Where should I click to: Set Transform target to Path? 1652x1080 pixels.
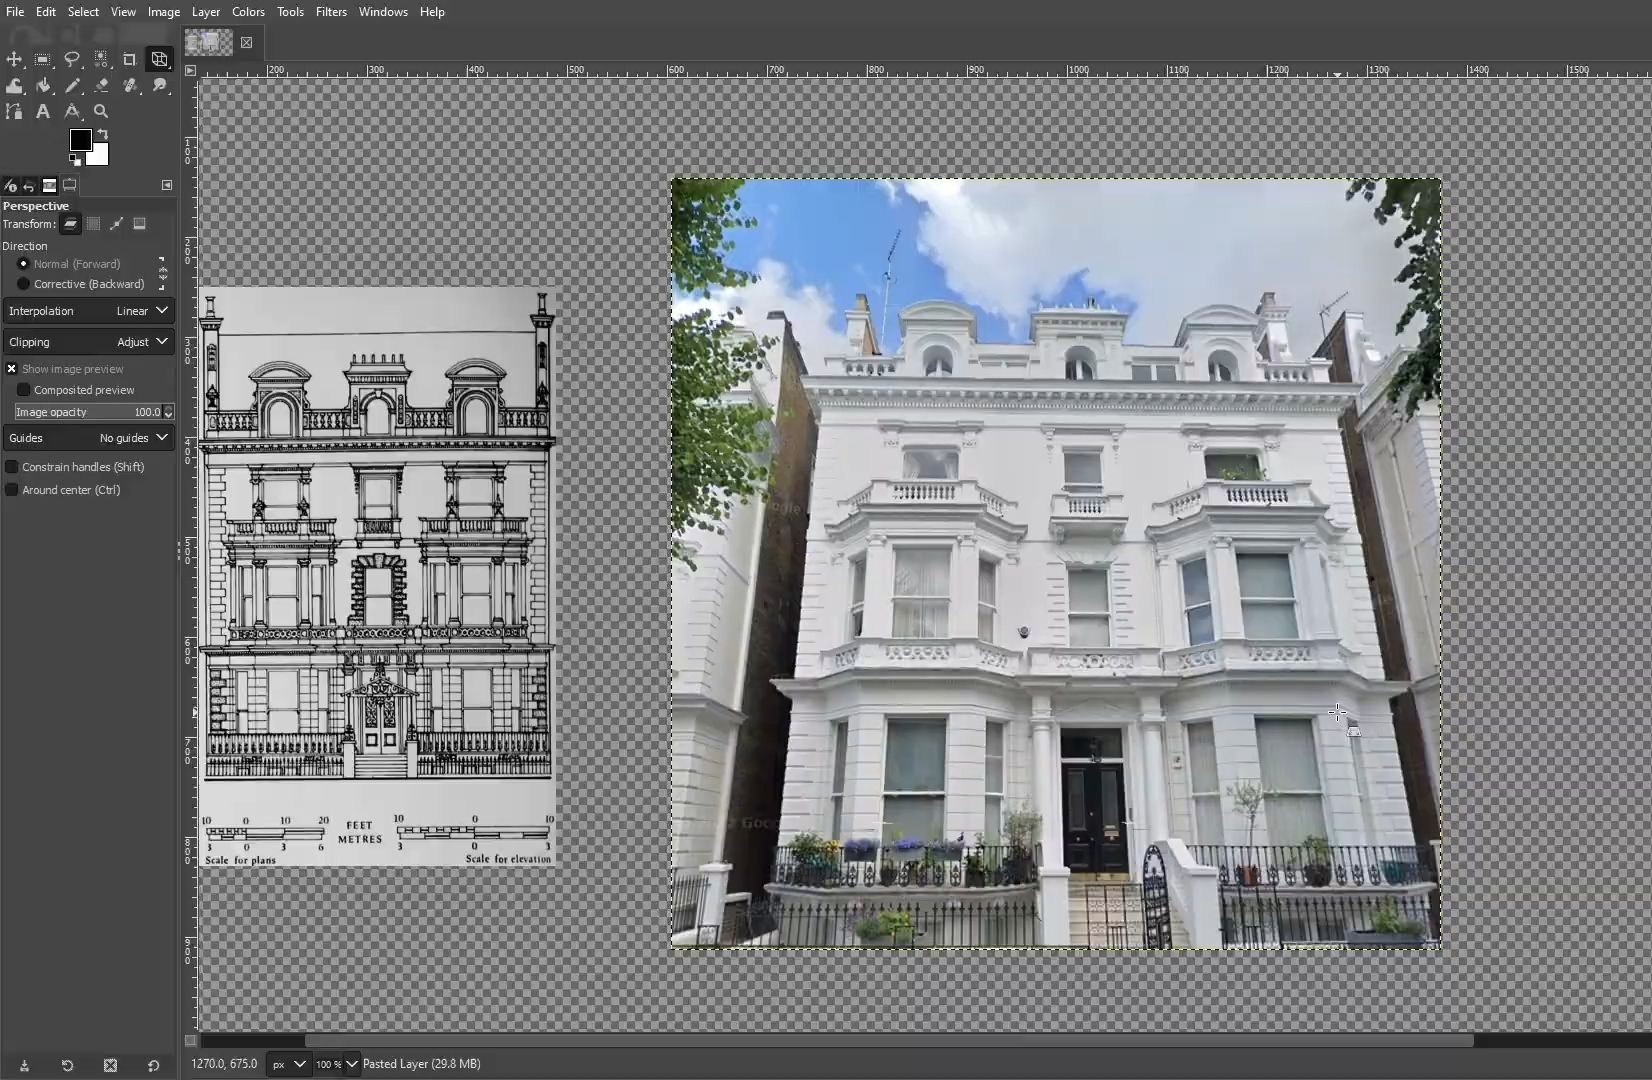click(x=116, y=224)
